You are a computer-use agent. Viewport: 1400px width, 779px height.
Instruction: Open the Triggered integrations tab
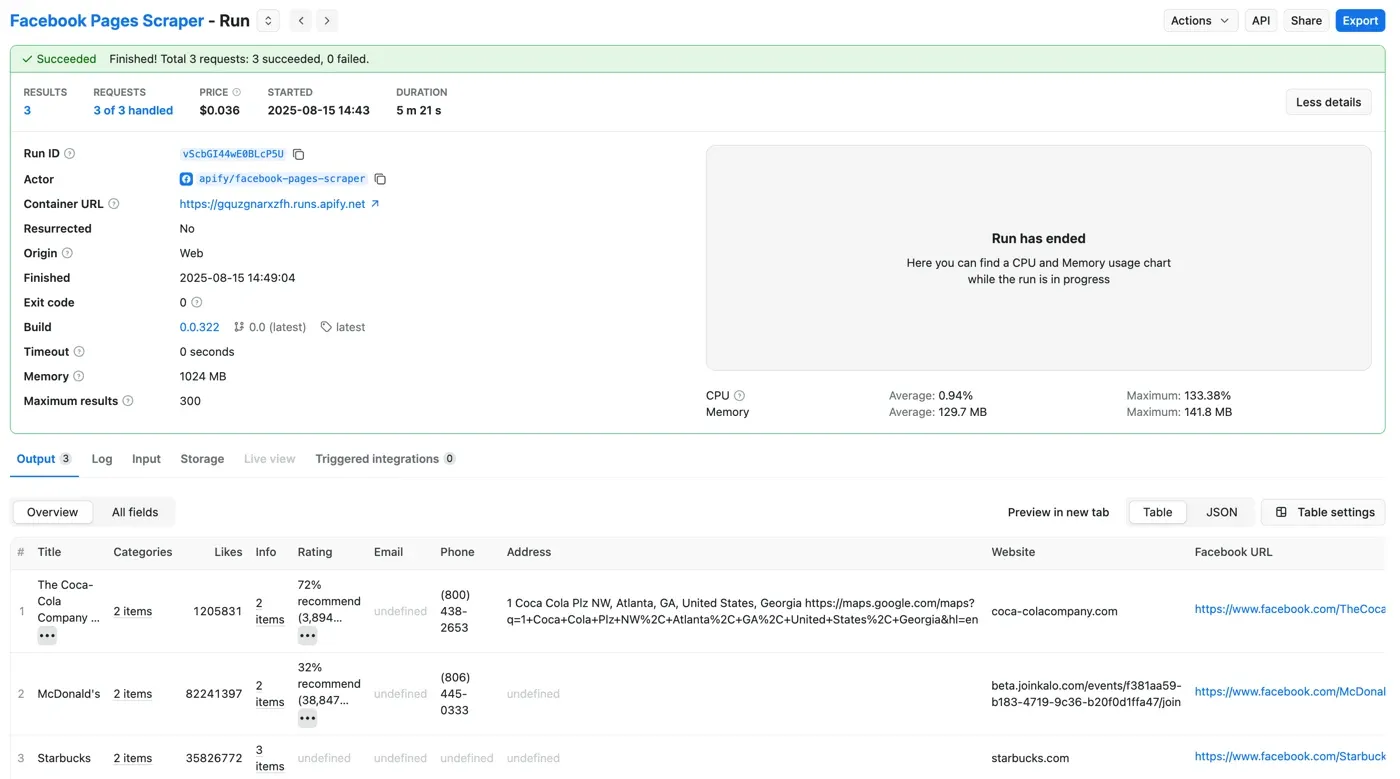[385, 459]
